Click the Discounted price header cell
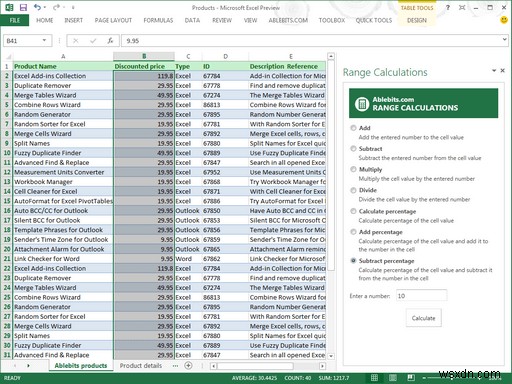This screenshot has width=512, height=384. click(144, 66)
